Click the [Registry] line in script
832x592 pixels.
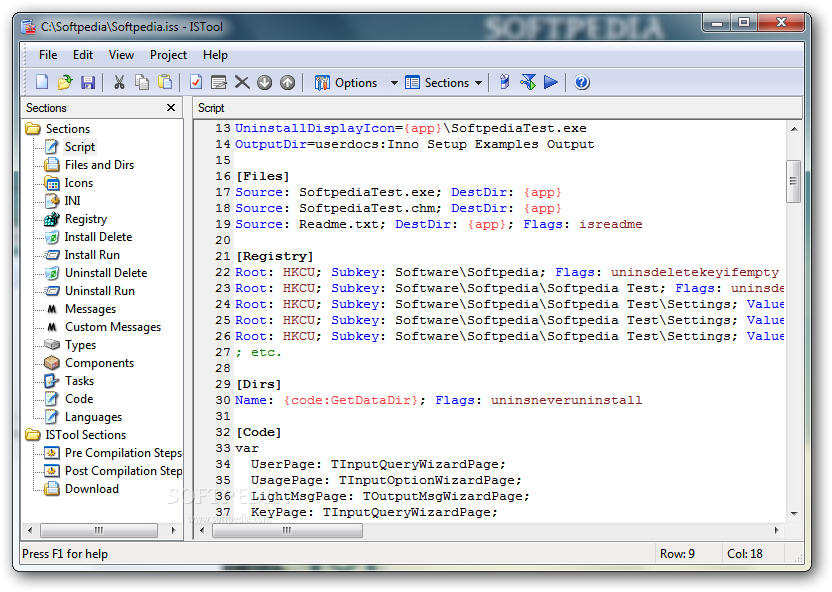[x=275, y=256]
